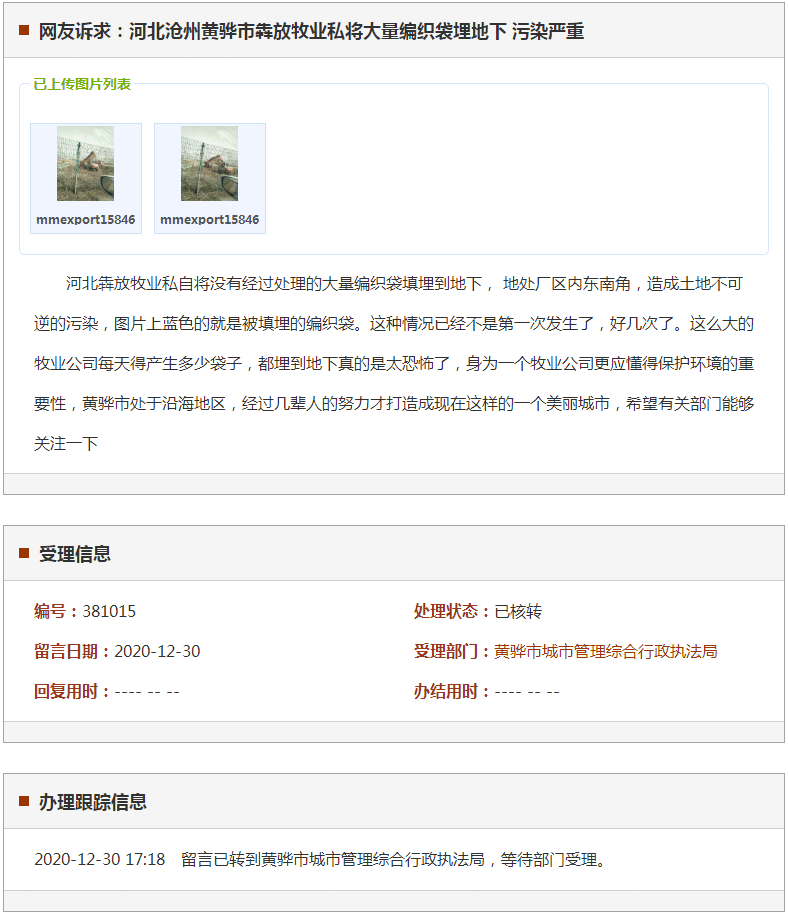Click the second thumbnail's file name caption
The image size is (788, 919).
pos(209,219)
